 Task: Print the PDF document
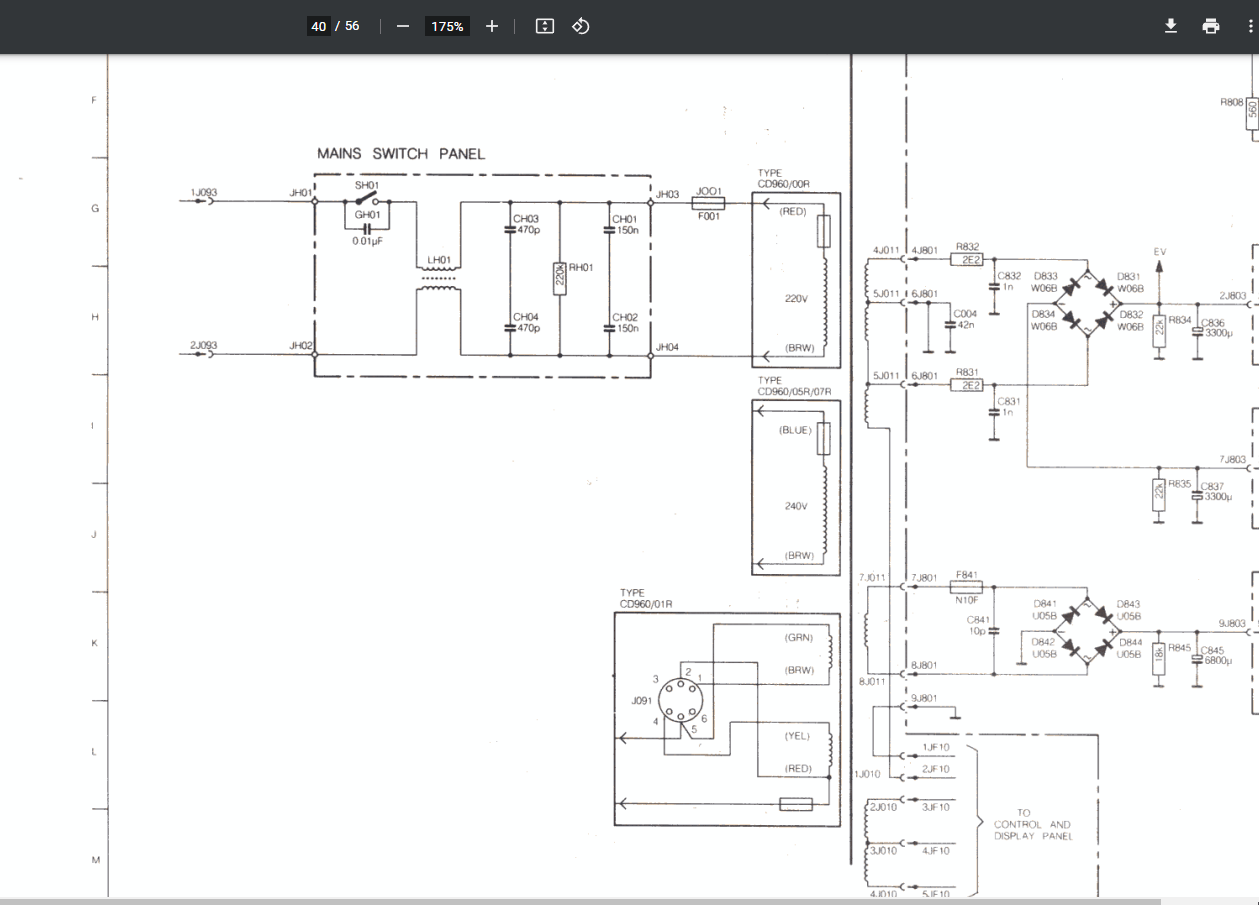[x=1211, y=26]
